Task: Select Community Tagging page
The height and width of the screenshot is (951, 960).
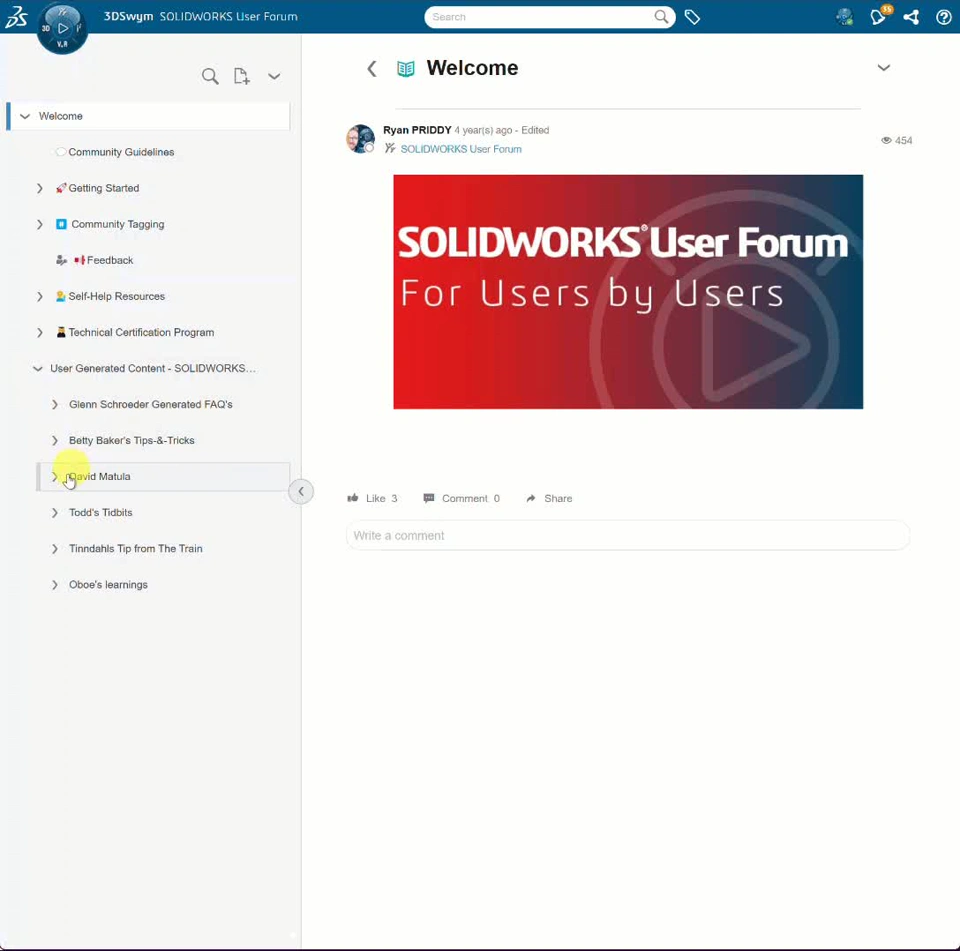Action: pyautogui.click(x=118, y=224)
